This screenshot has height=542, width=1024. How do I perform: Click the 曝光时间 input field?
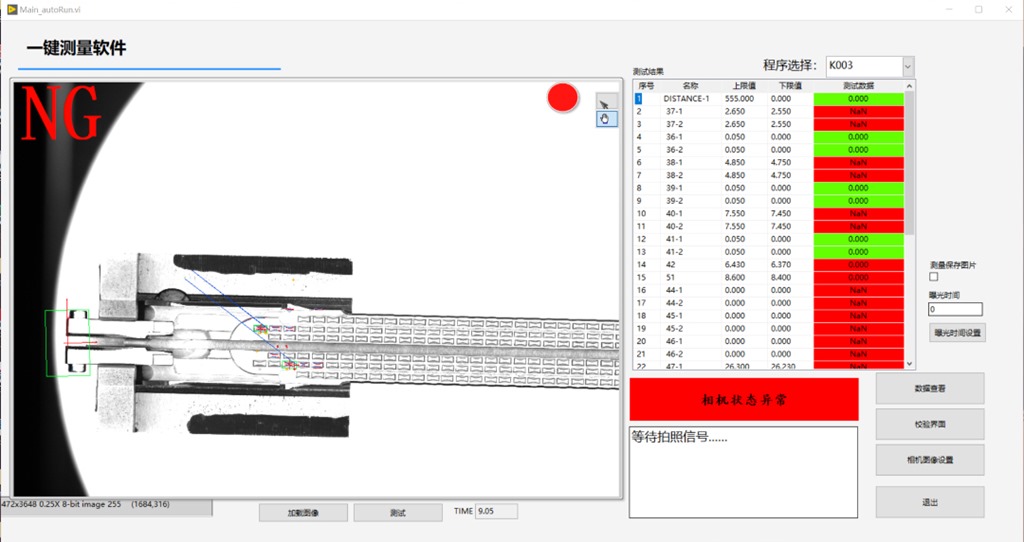[955, 309]
